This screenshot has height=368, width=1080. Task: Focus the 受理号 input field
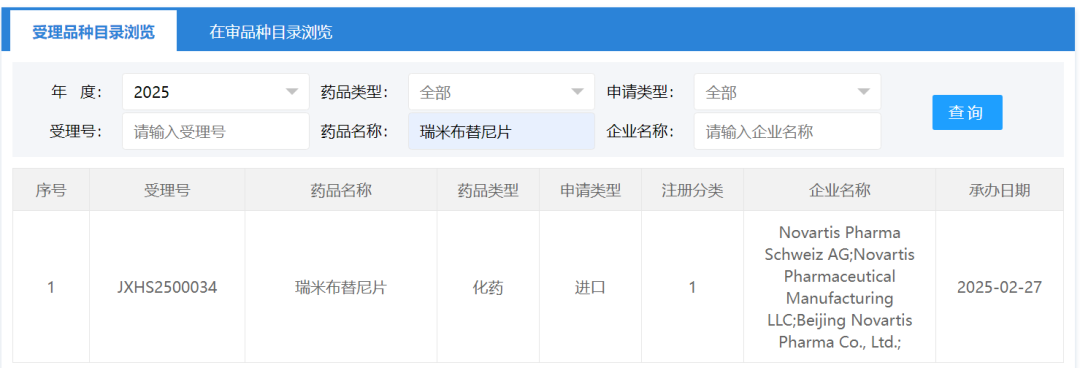(x=216, y=131)
